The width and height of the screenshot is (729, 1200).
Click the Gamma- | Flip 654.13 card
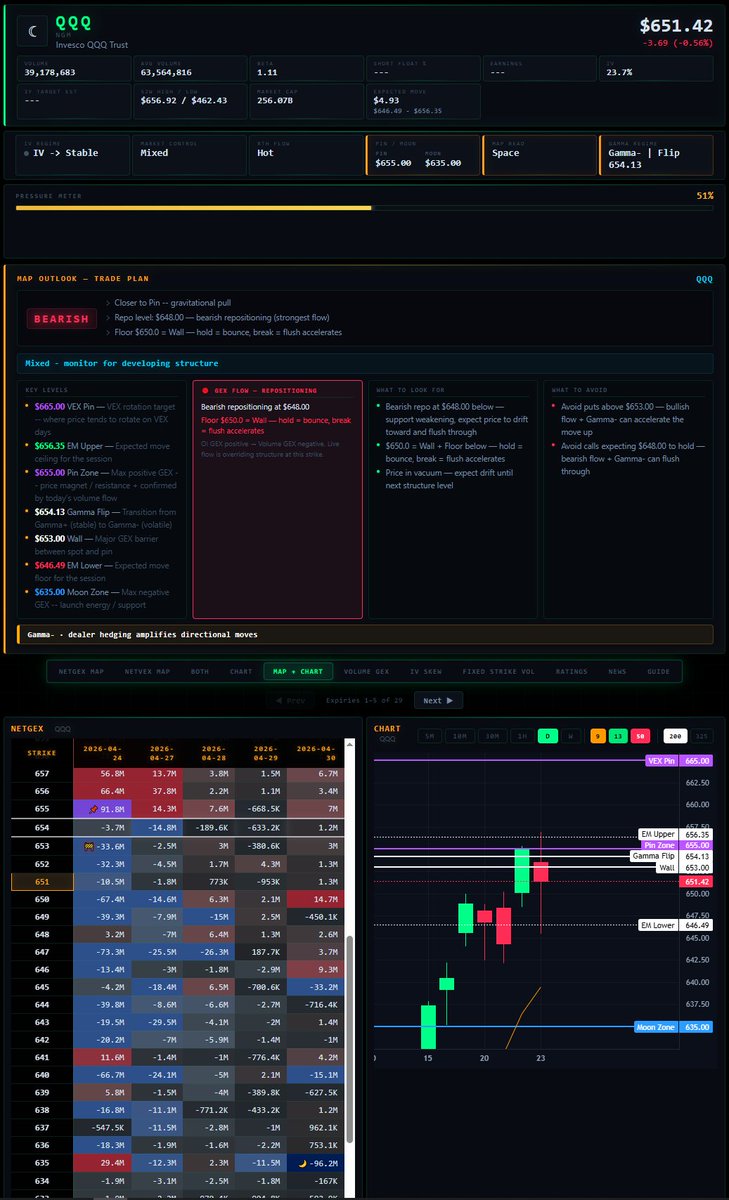[x=655, y=155]
